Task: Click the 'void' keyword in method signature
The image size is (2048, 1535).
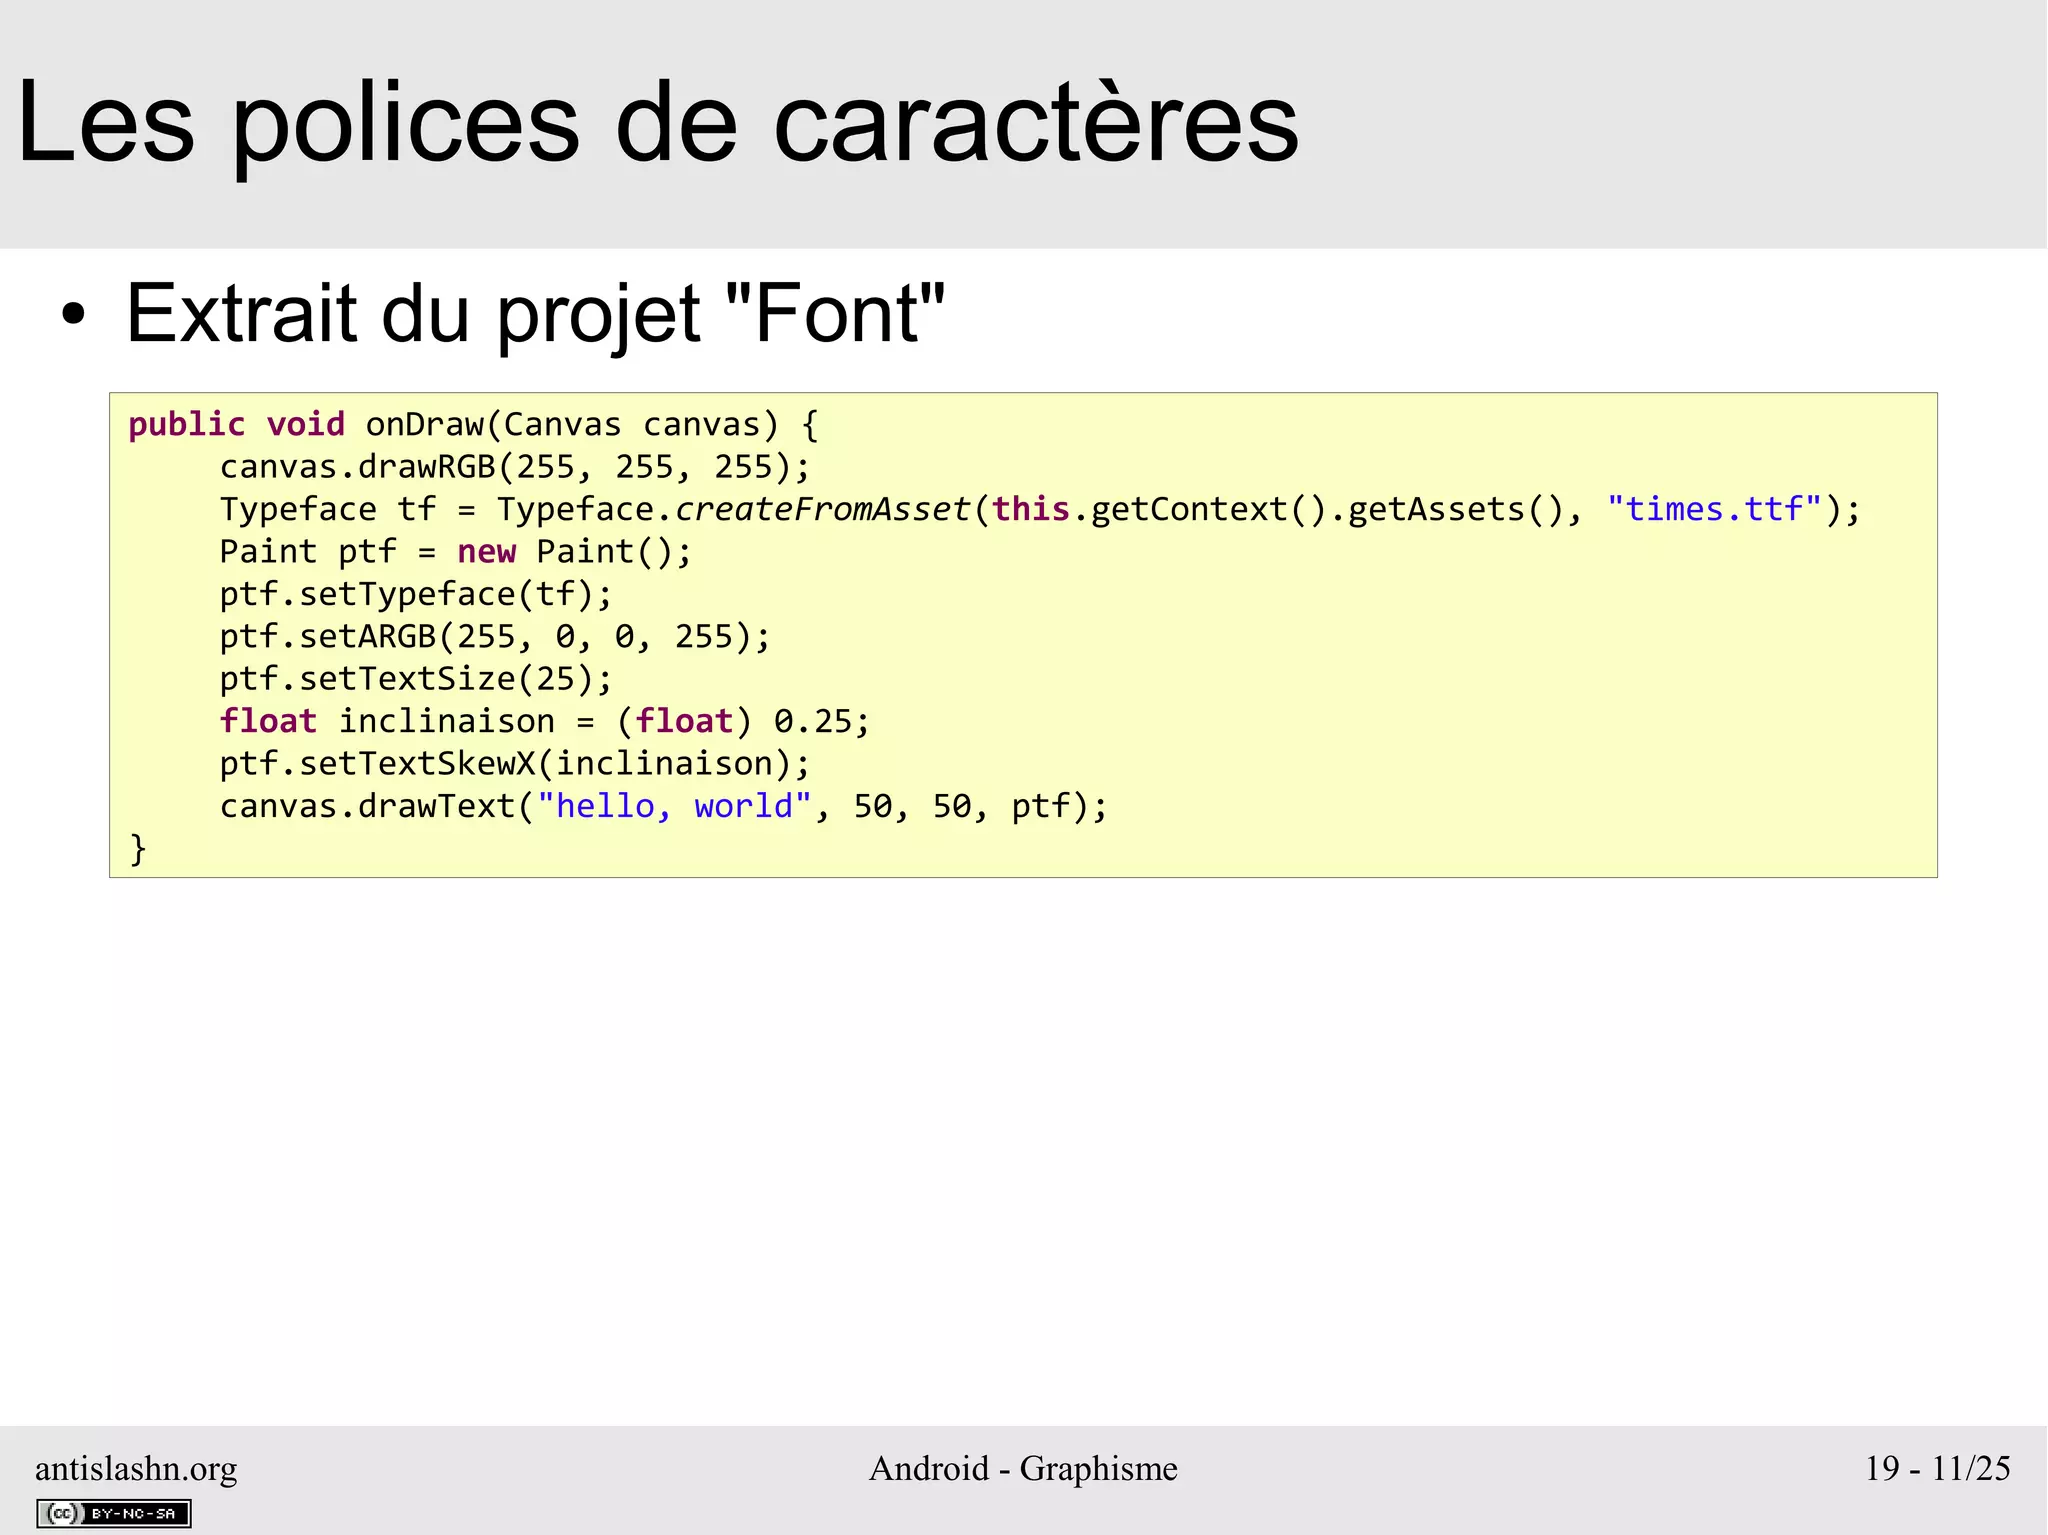Action: pyautogui.click(x=305, y=424)
